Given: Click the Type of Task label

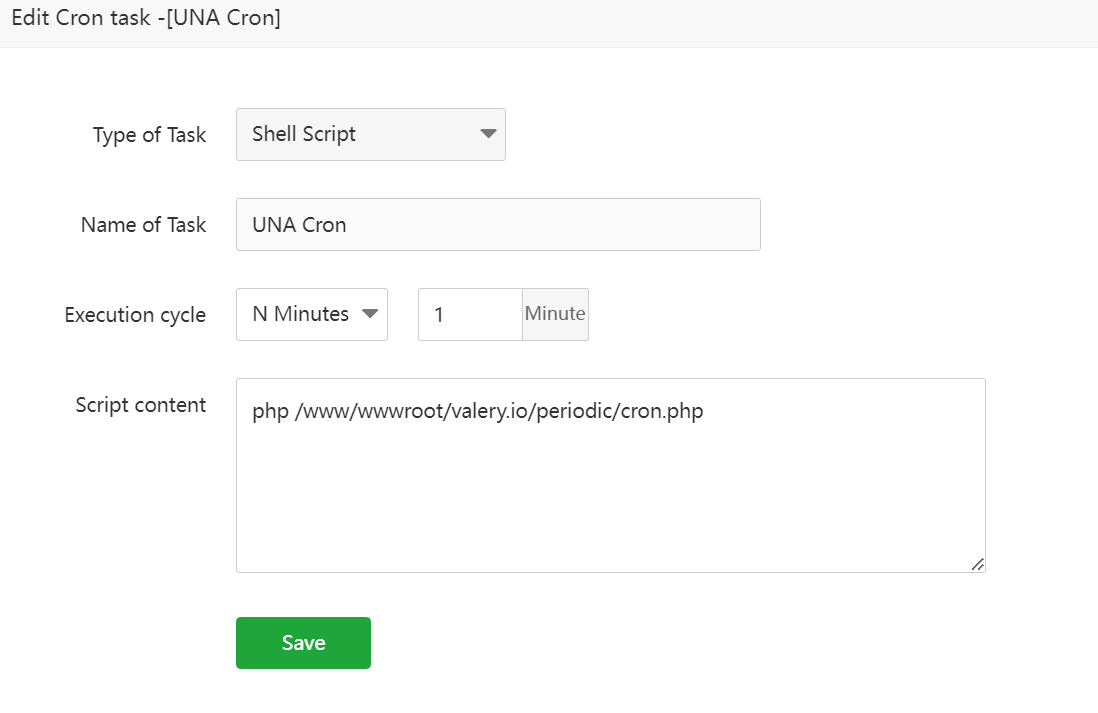Looking at the screenshot, I should click(x=149, y=135).
